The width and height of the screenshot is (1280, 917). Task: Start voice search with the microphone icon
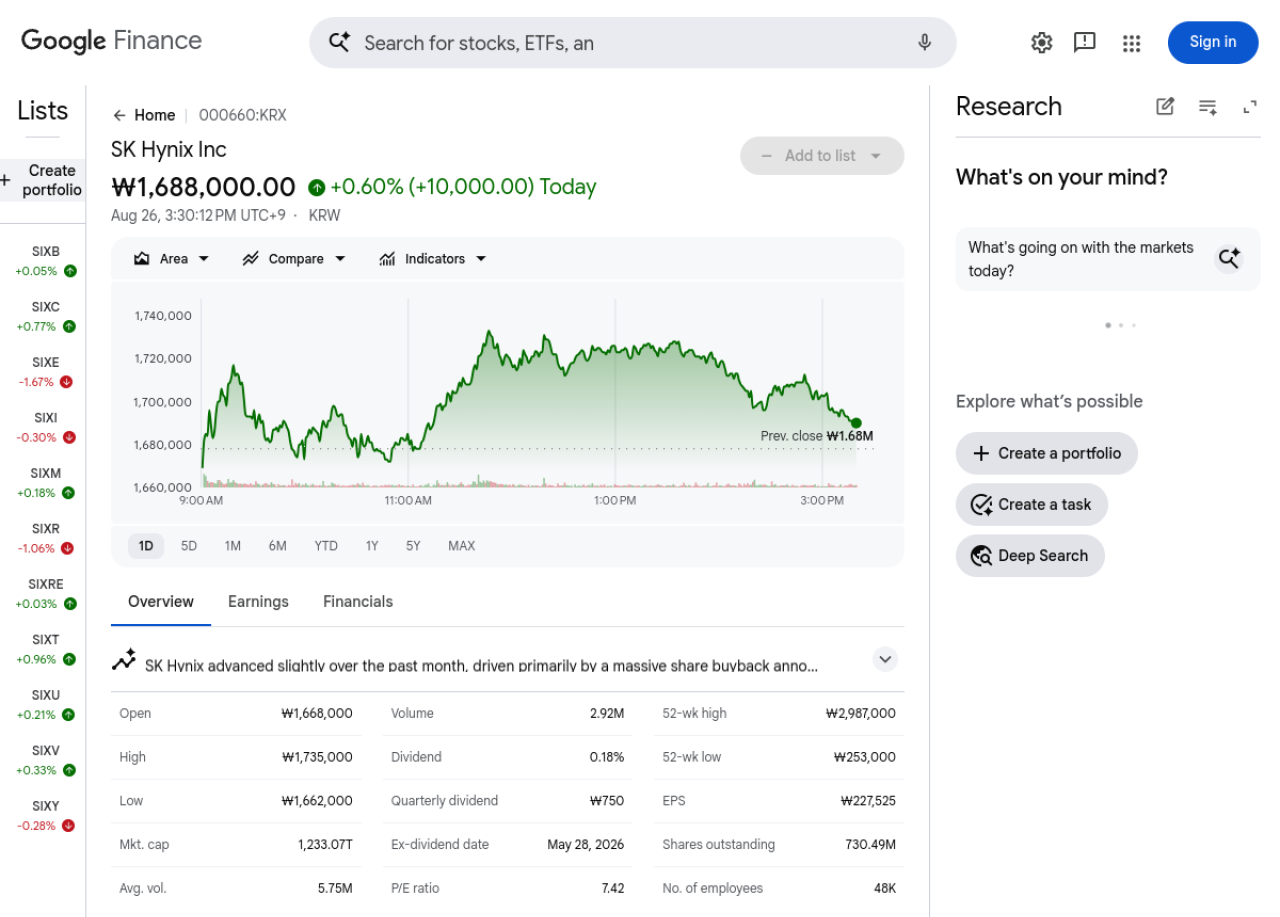[925, 42]
